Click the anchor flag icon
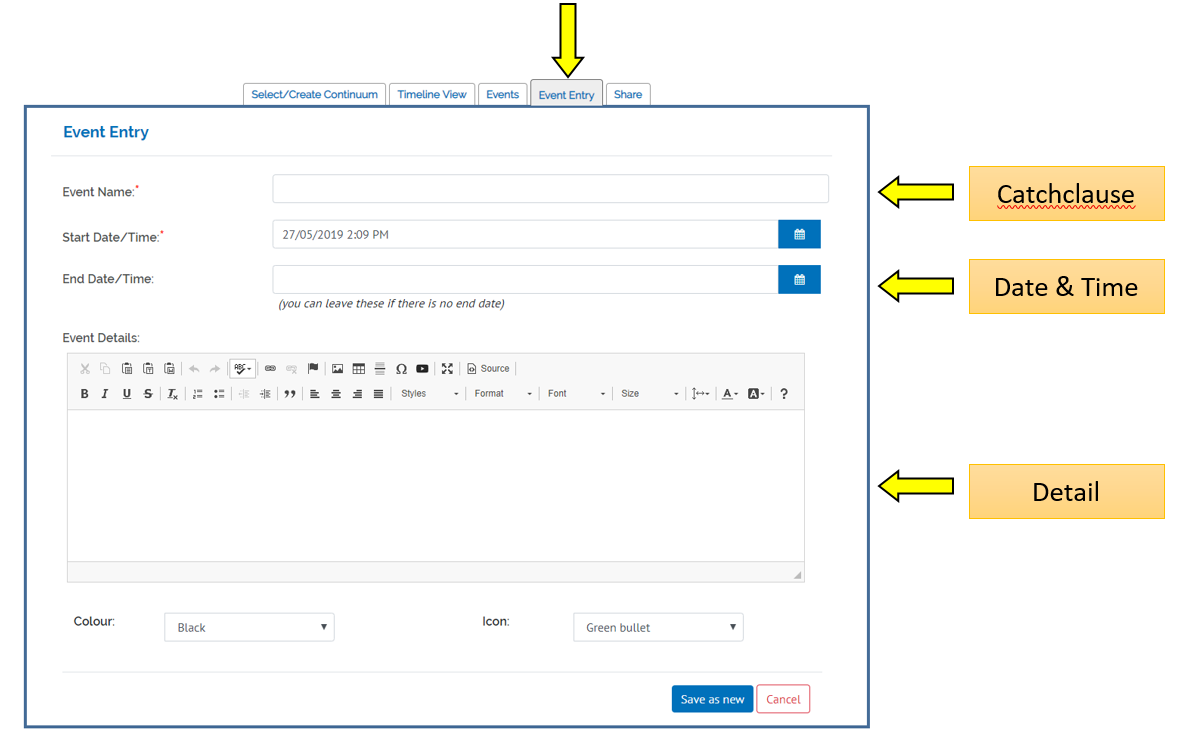Image resolution: width=1177 pixels, height=746 pixels. pyautogui.click(x=313, y=369)
